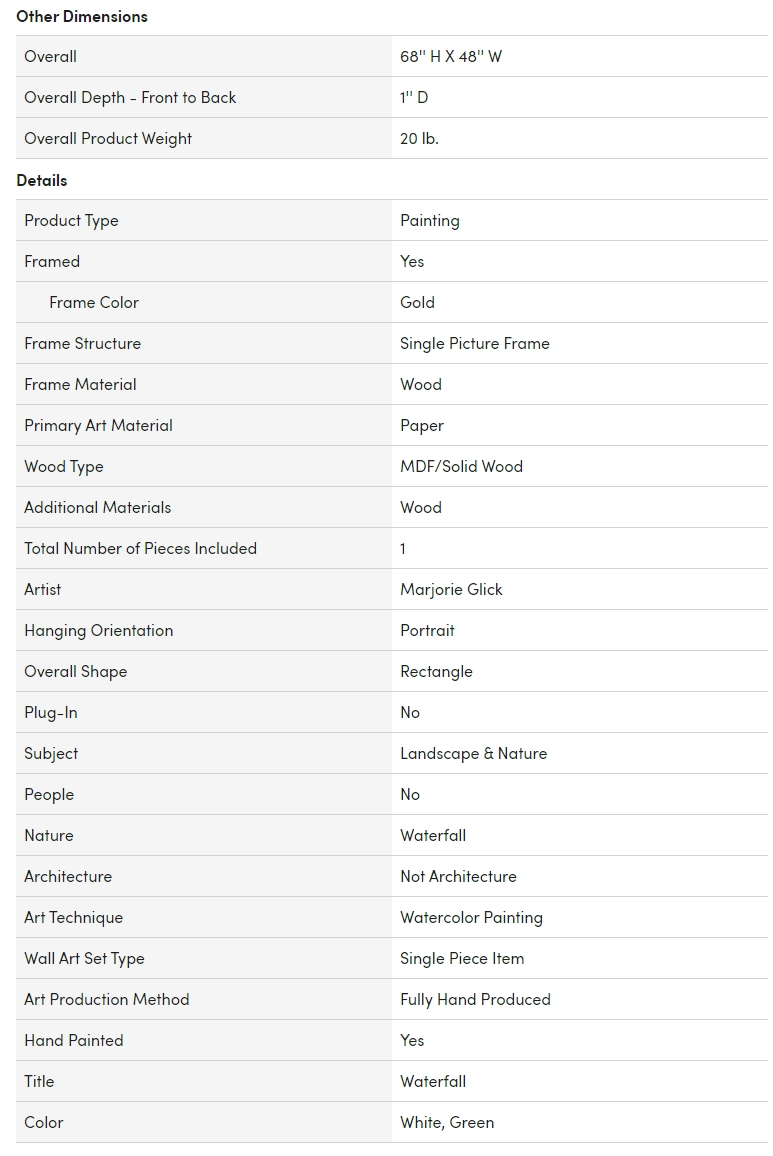Click the Fully Hand Produced value
The height and width of the screenshot is (1156, 773).
475,1000
